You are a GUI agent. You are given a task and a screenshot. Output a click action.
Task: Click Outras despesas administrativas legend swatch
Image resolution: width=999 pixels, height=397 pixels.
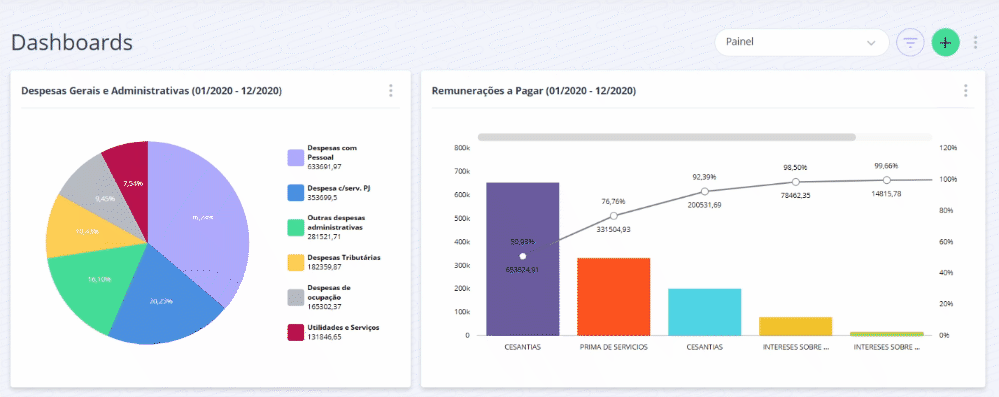pyautogui.click(x=295, y=227)
